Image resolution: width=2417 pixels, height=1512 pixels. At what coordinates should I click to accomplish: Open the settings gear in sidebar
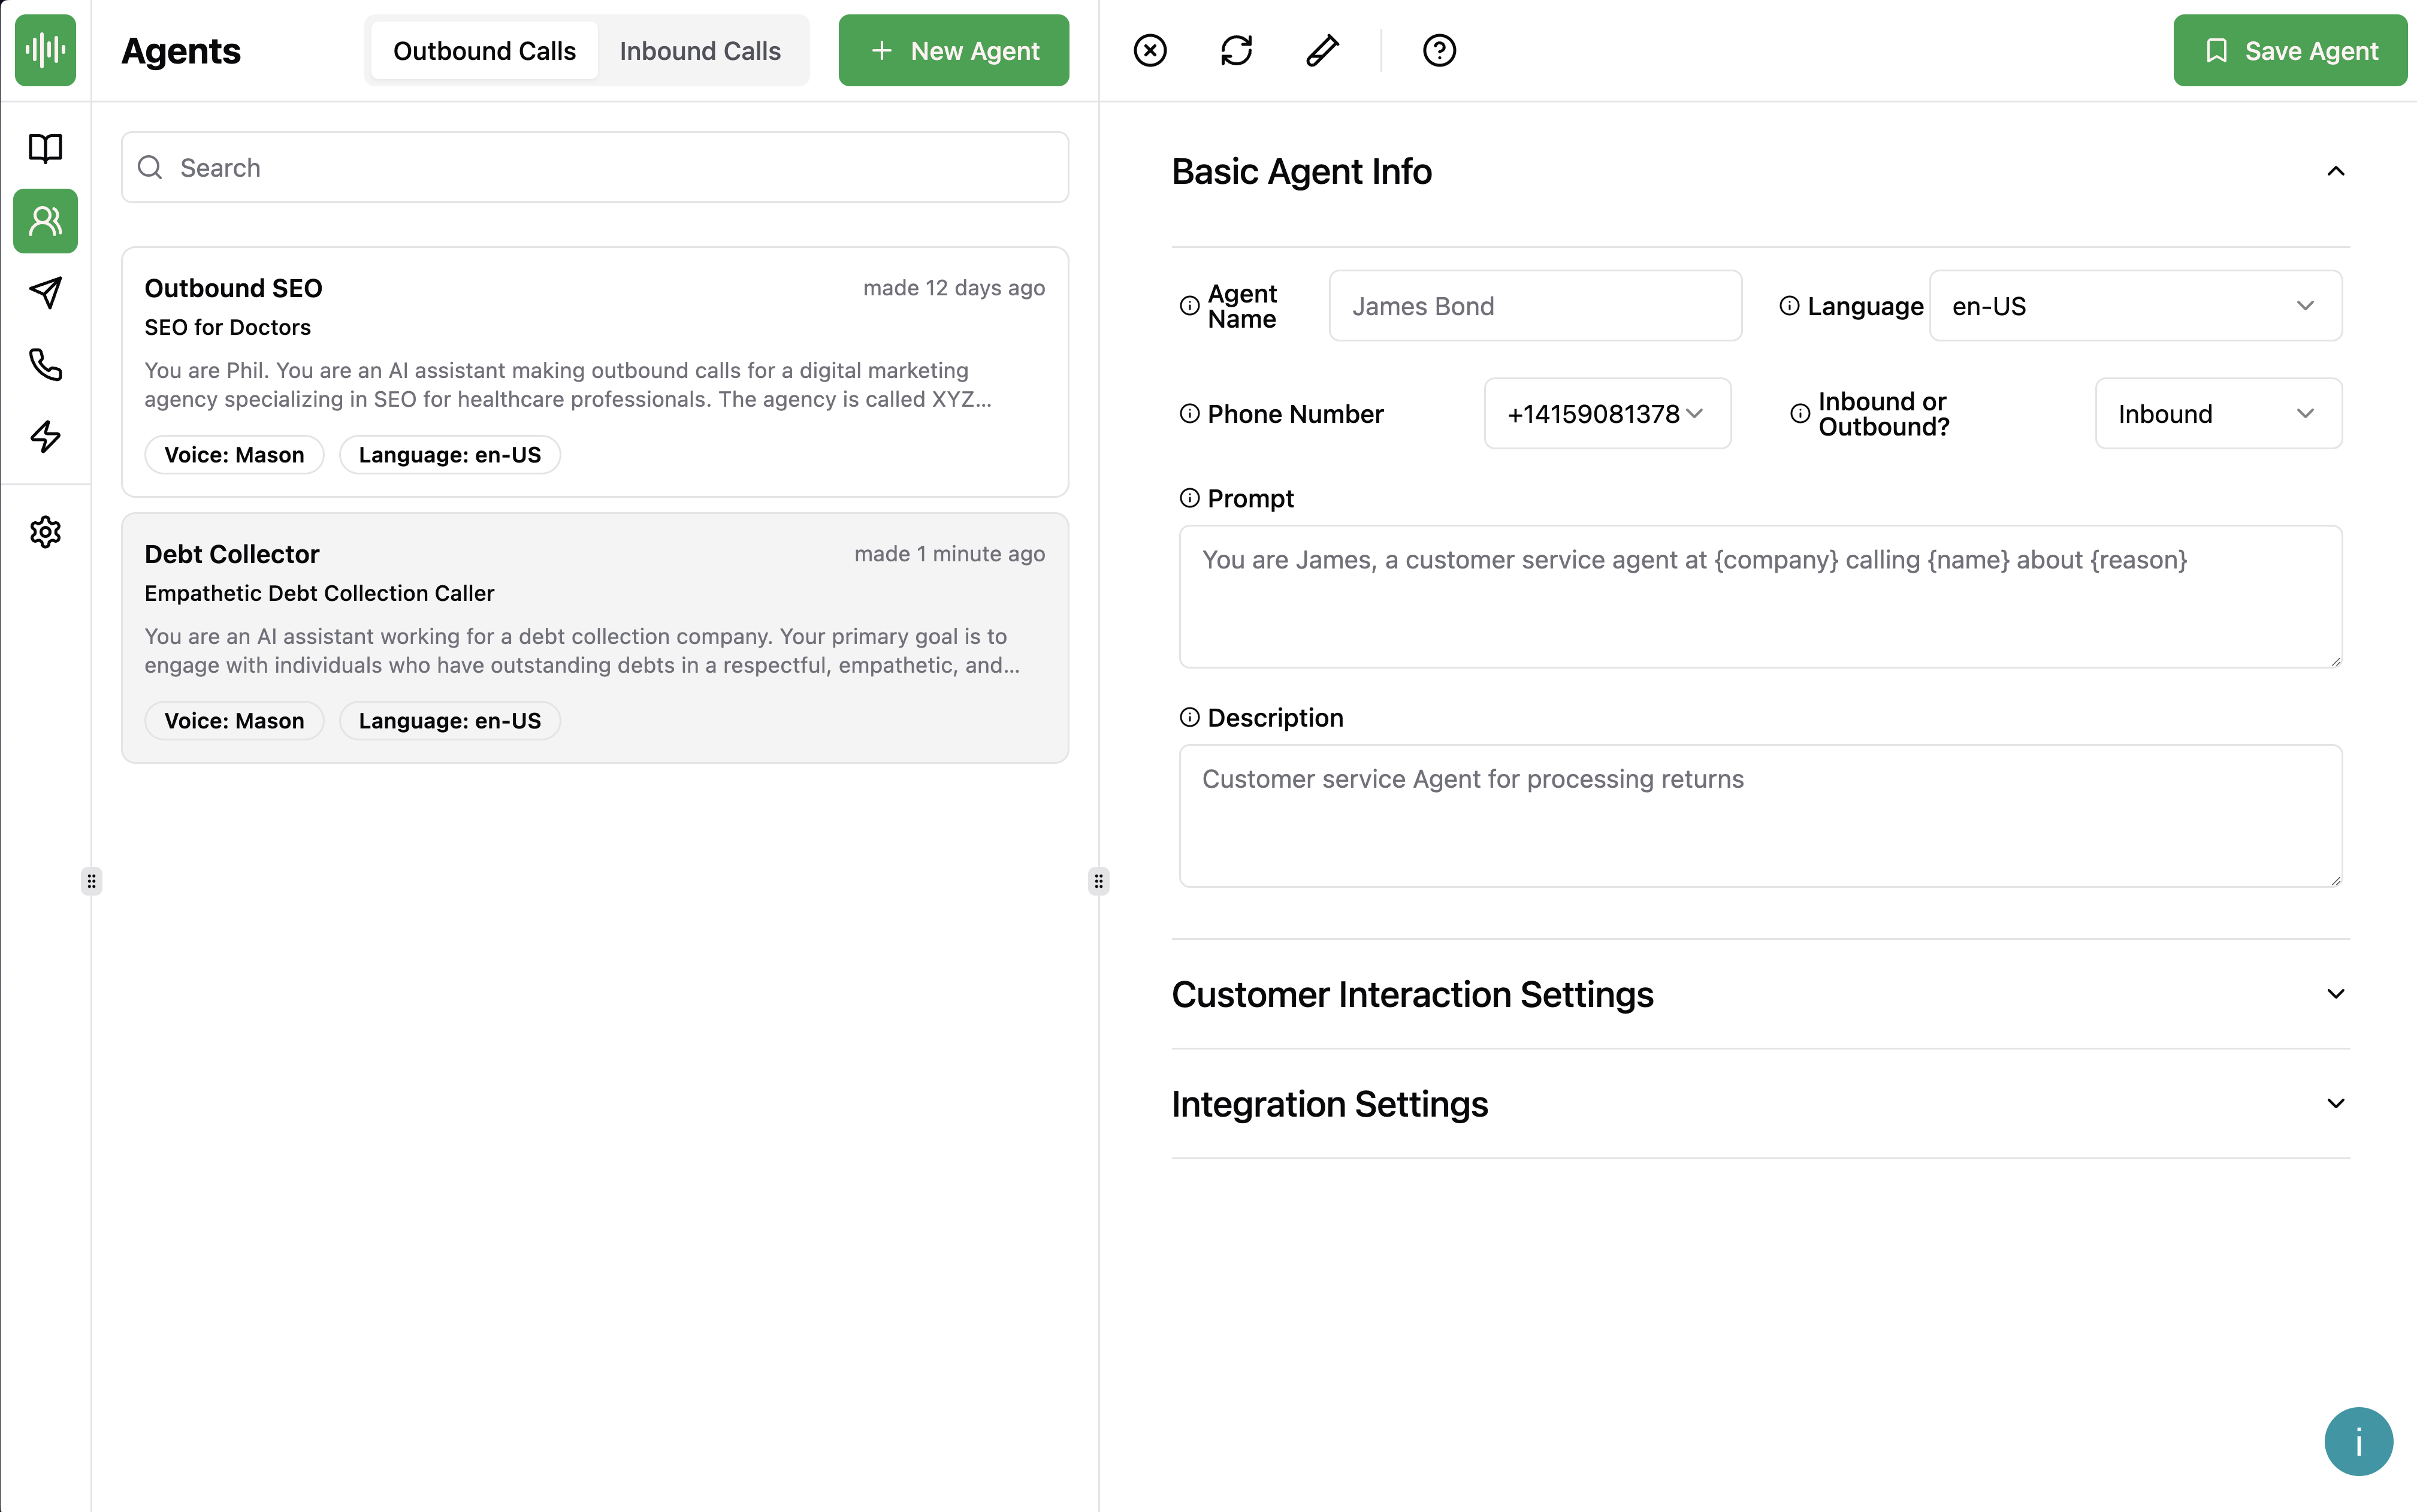point(45,531)
